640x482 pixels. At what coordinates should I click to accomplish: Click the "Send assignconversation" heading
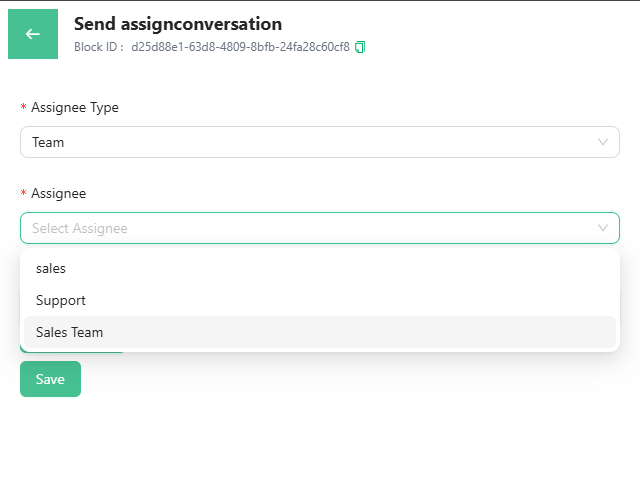pyautogui.click(x=178, y=23)
